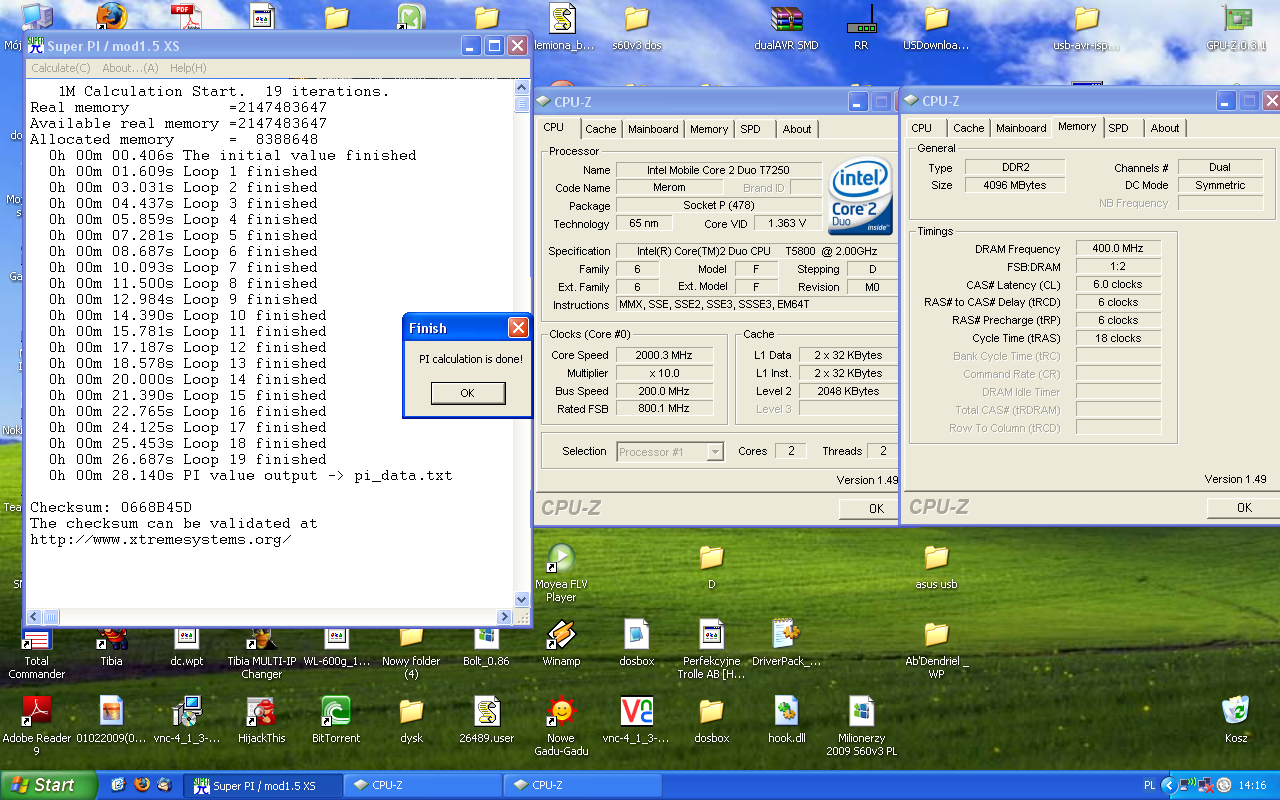Image resolution: width=1280 pixels, height=800 pixels.
Task: Open the Help(H) menu in Super PI
Action: [x=188, y=68]
